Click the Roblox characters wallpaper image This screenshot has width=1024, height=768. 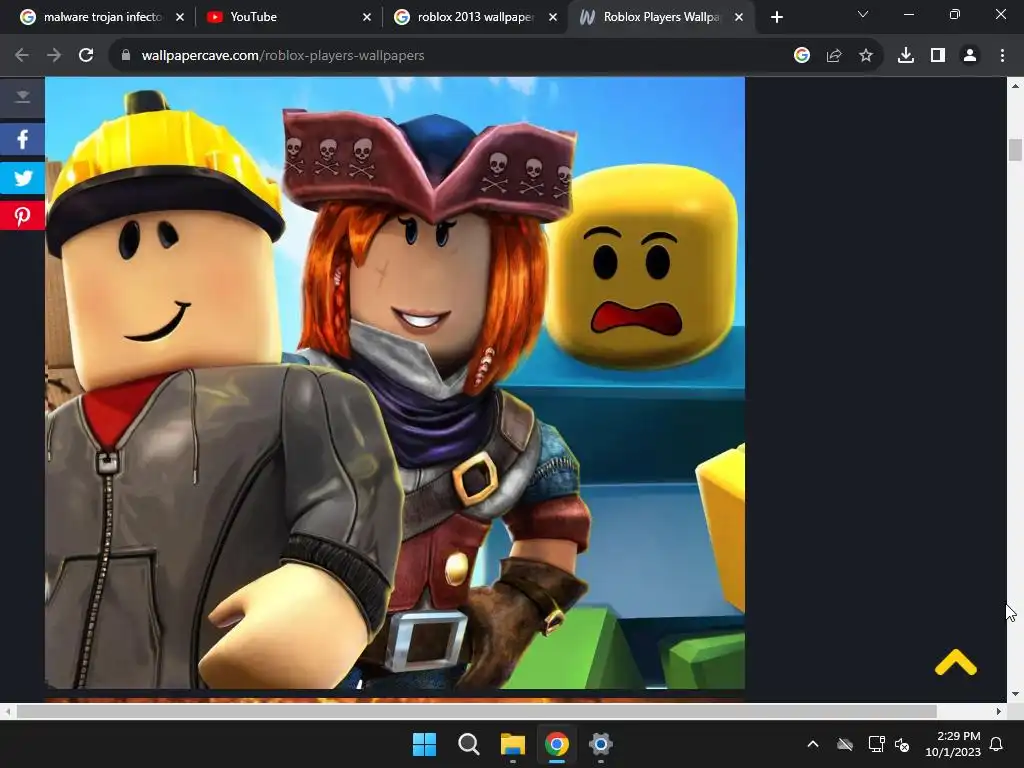(395, 383)
